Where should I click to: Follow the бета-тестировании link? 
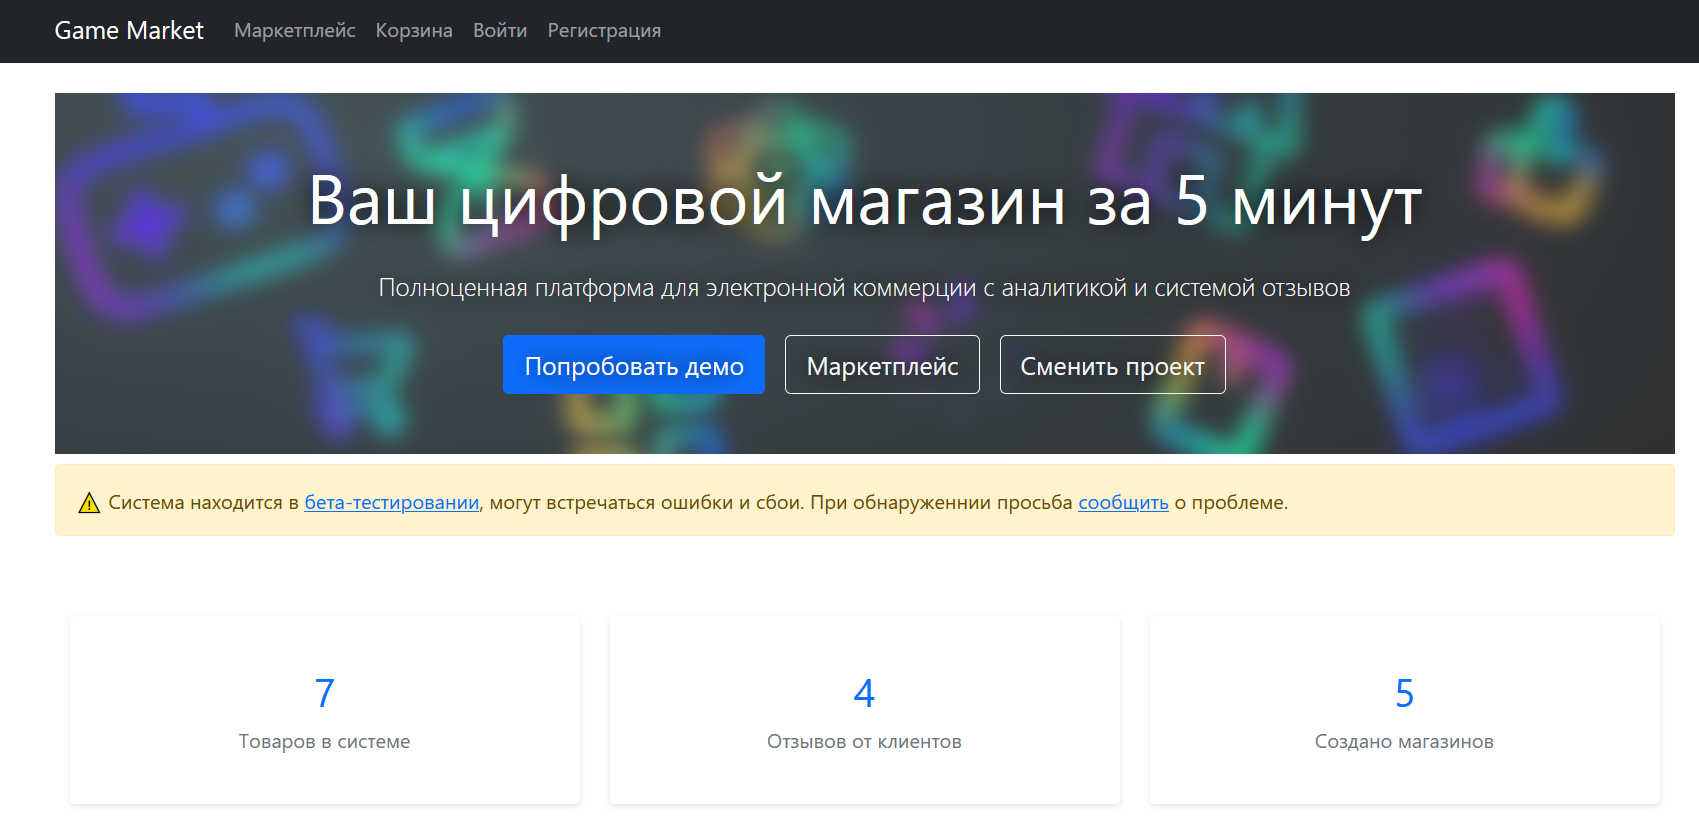coord(392,502)
